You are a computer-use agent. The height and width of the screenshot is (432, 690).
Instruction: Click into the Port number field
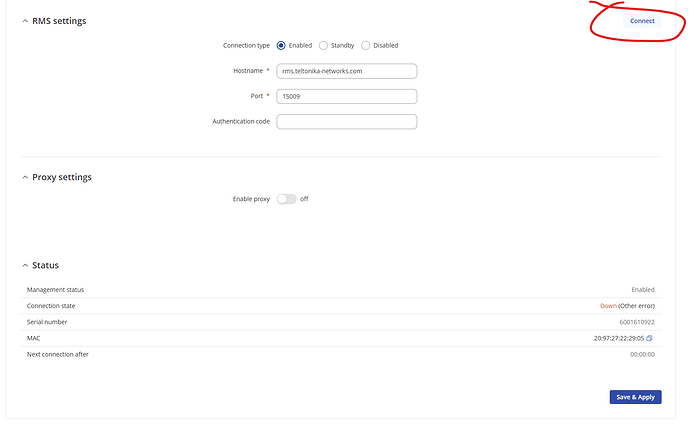click(x=346, y=97)
